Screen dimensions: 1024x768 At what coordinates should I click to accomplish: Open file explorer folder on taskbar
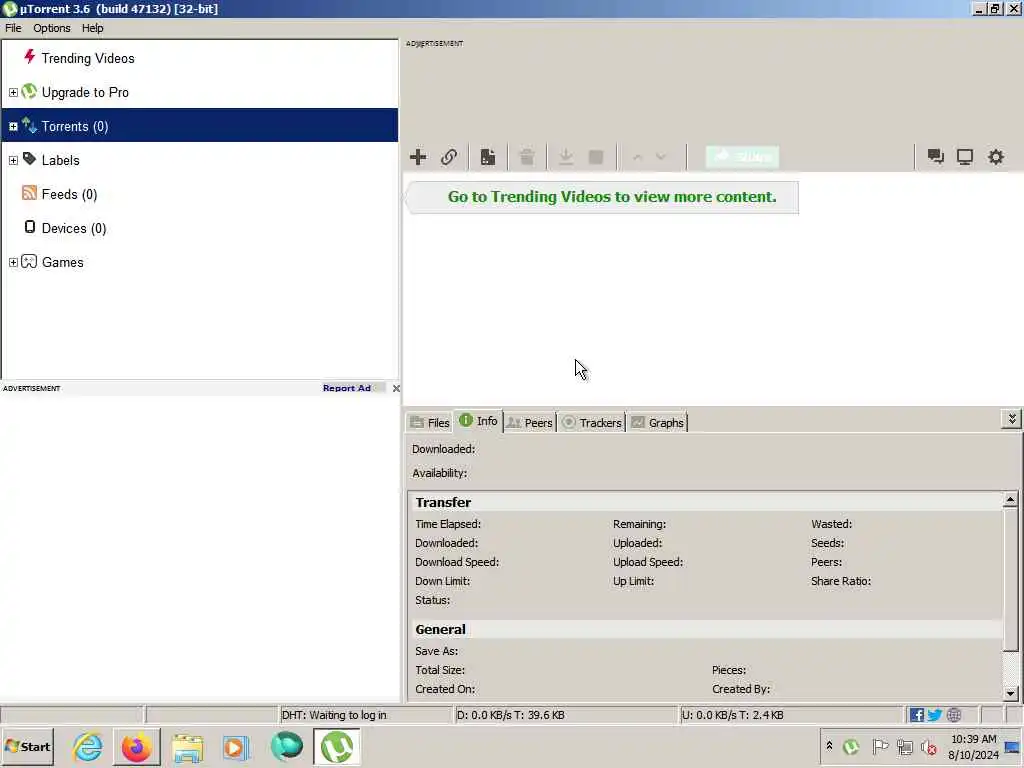pos(187,746)
